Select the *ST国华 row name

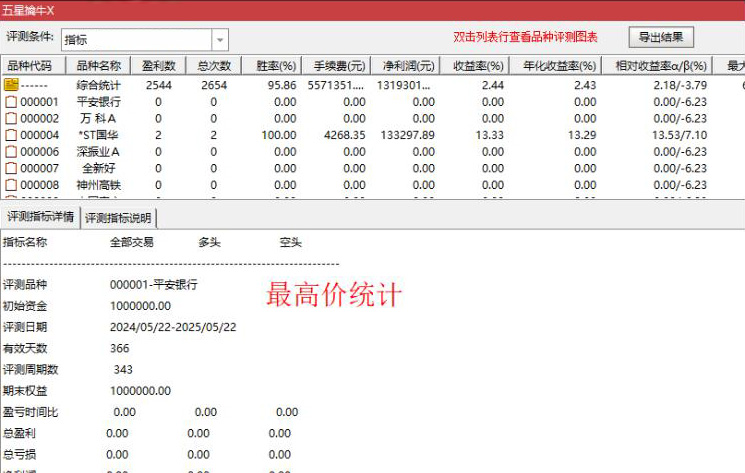[98, 135]
